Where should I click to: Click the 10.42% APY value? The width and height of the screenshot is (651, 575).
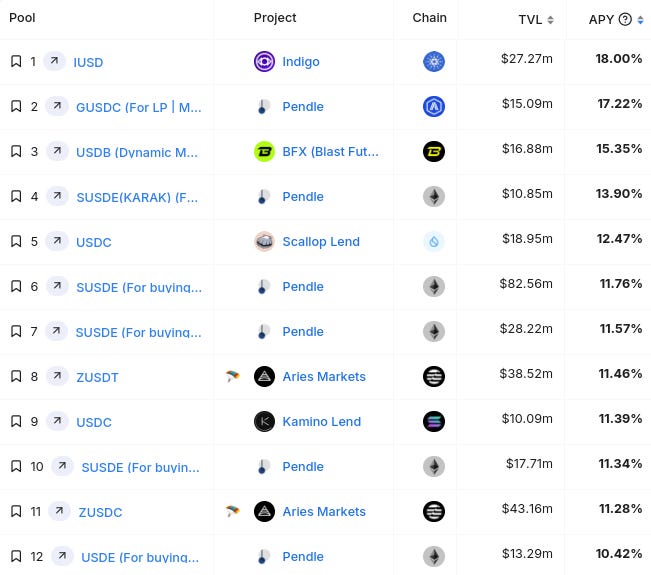pyautogui.click(x=619, y=553)
